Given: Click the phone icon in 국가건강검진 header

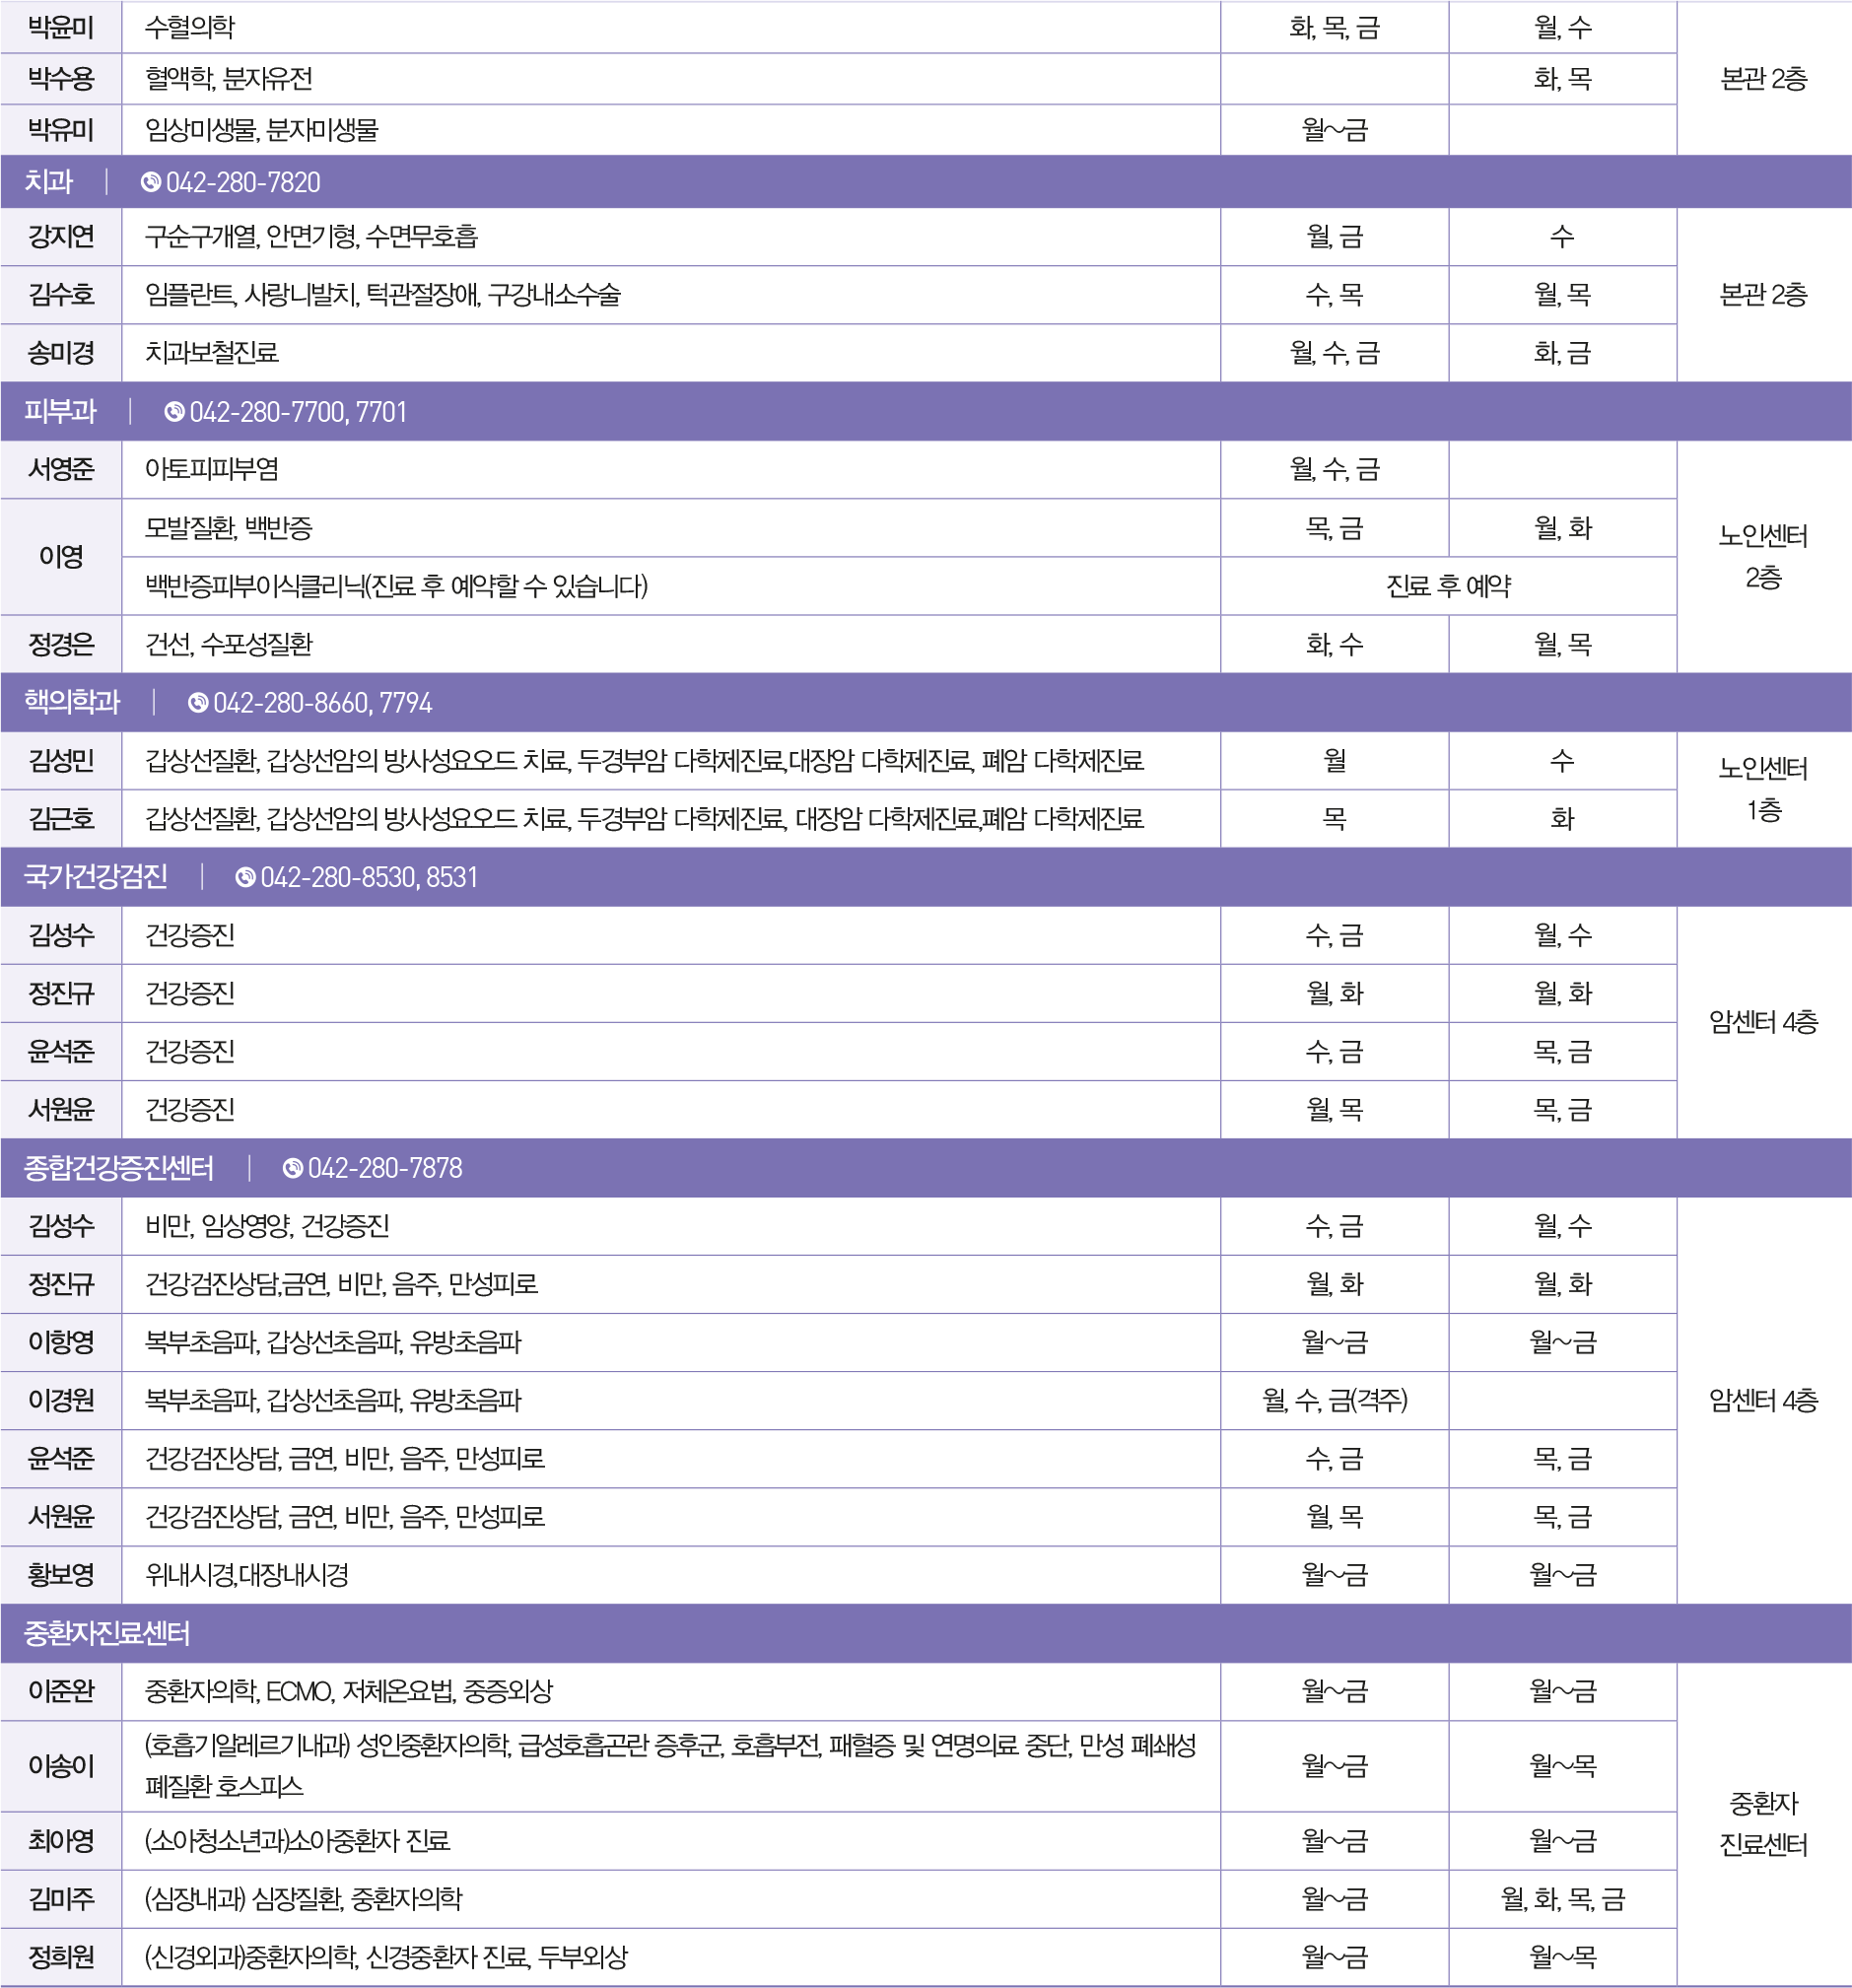Looking at the screenshot, I should [x=245, y=877].
